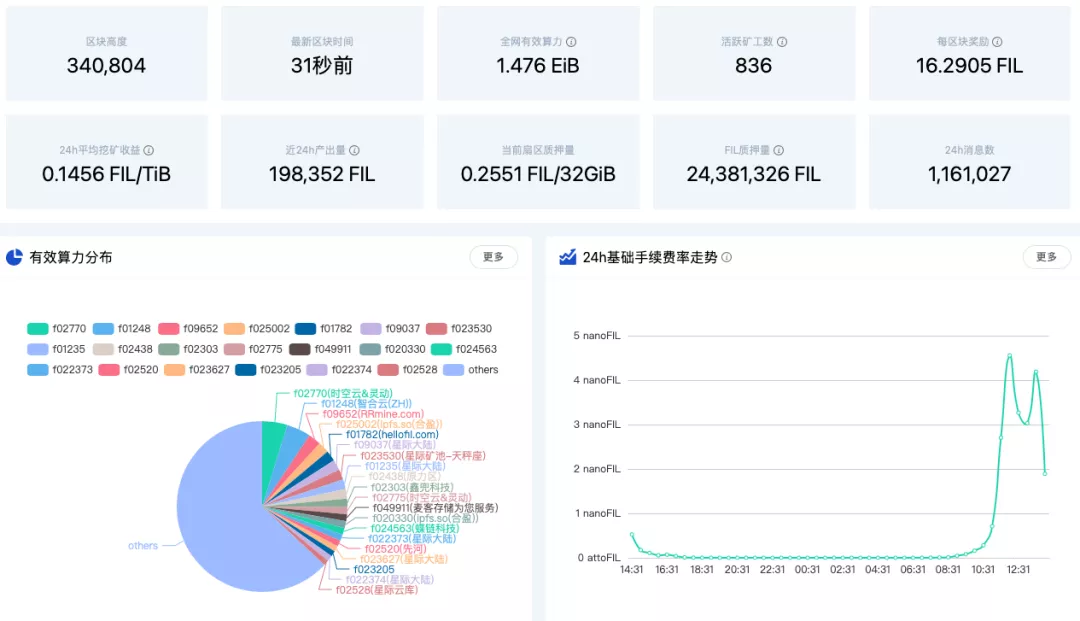
Task: Click the info icon next to 近24h产出量
Action: [x=354, y=149]
